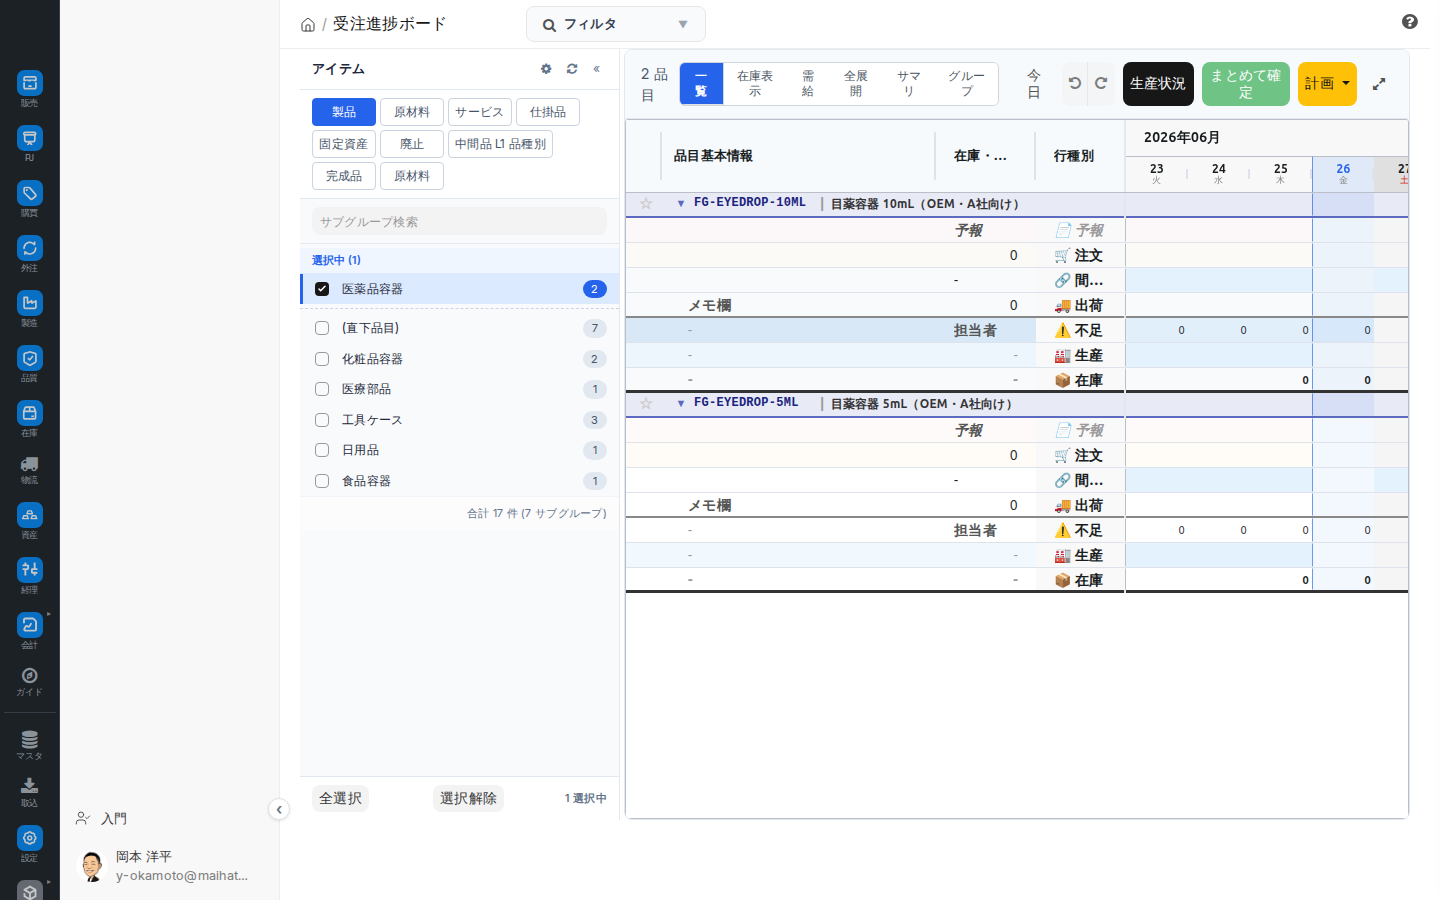This screenshot has width=1440, height=900.
Task: Toggle the サービス item type filter
Action: pyautogui.click(x=480, y=112)
